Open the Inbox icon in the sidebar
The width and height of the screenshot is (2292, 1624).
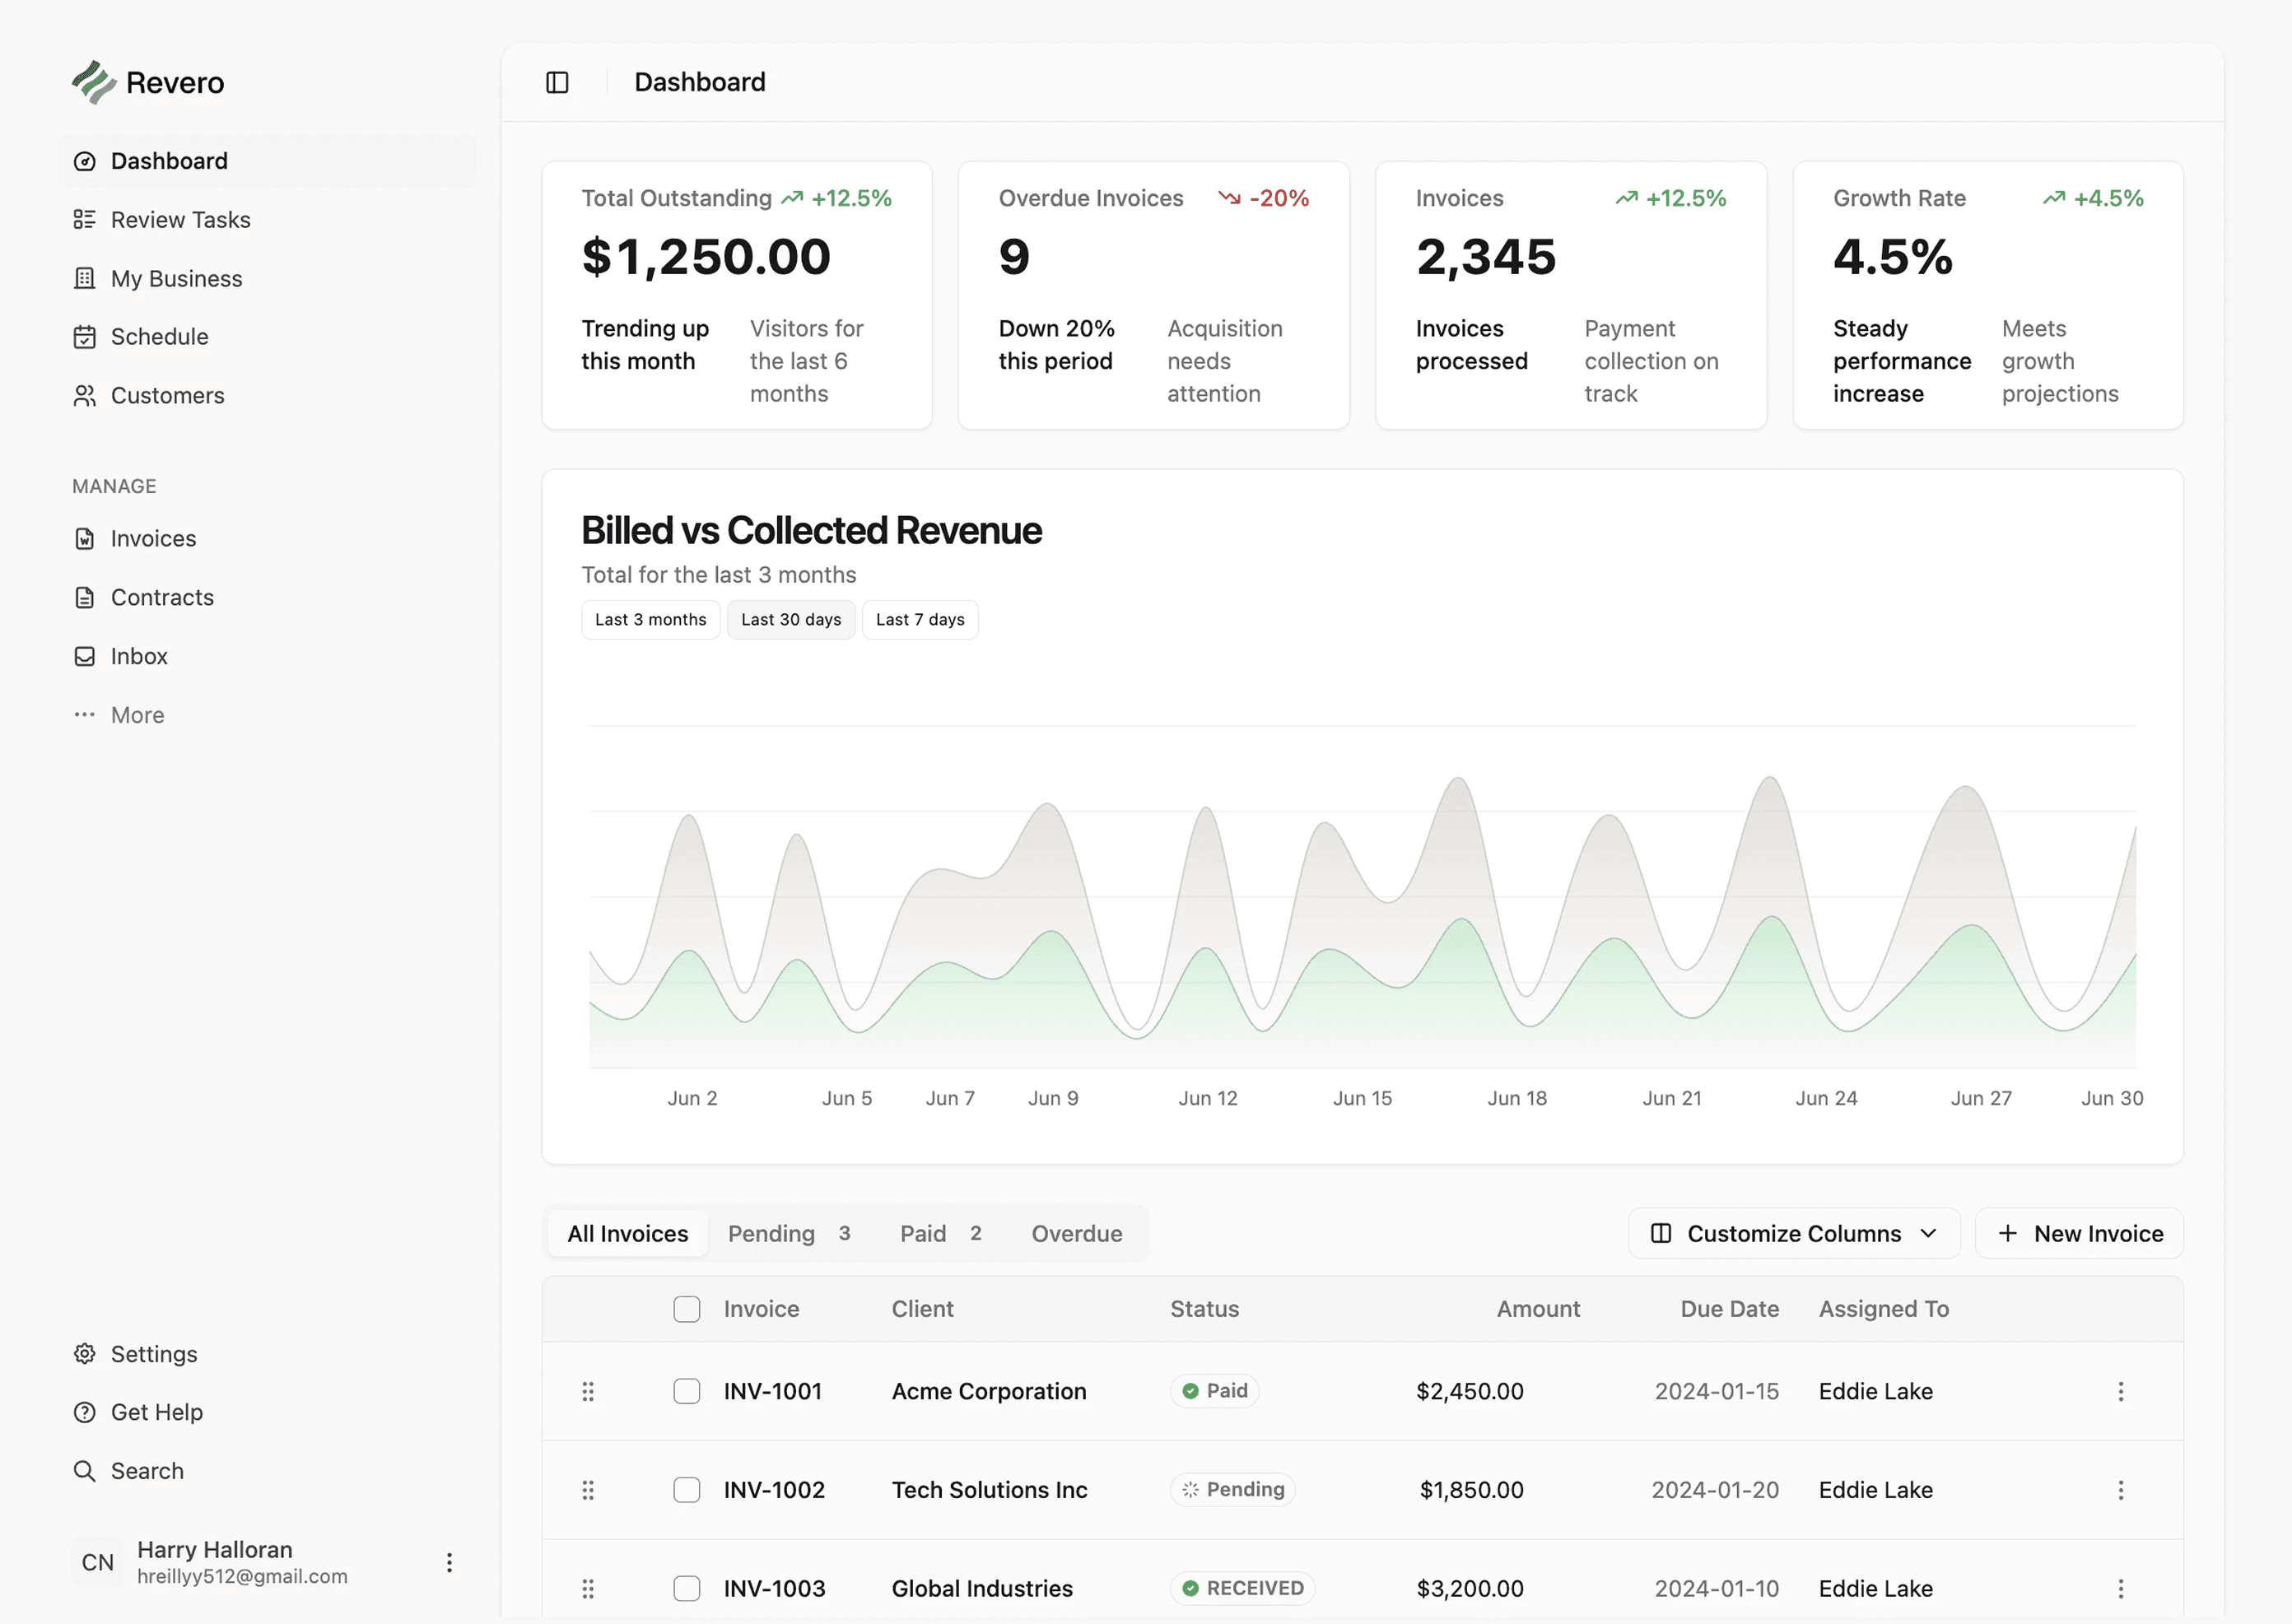tap(85, 655)
